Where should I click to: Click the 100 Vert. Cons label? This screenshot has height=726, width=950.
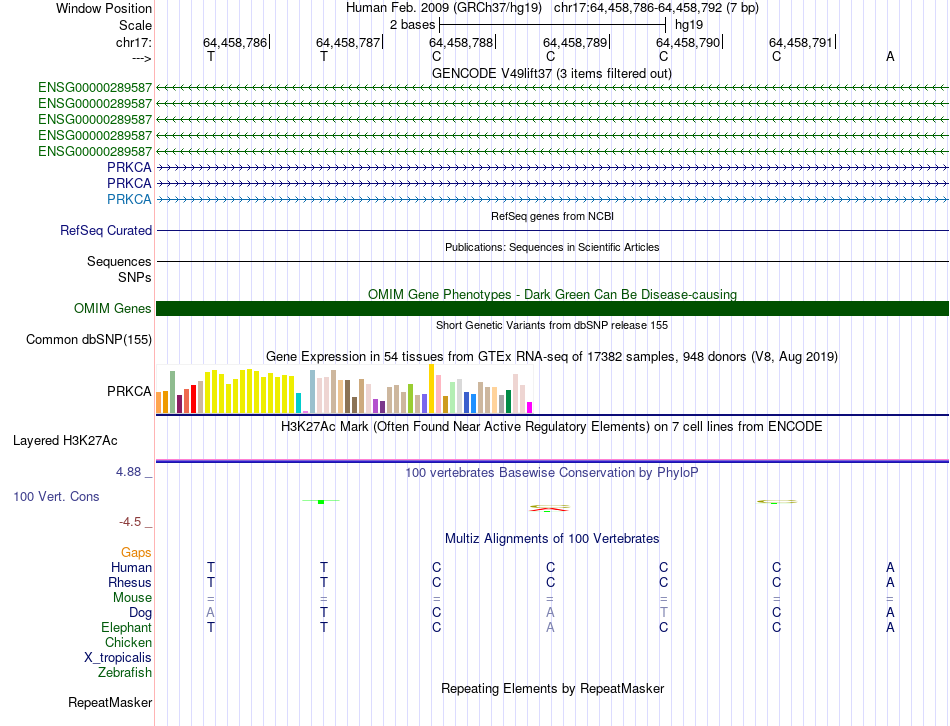click(x=56, y=496)
